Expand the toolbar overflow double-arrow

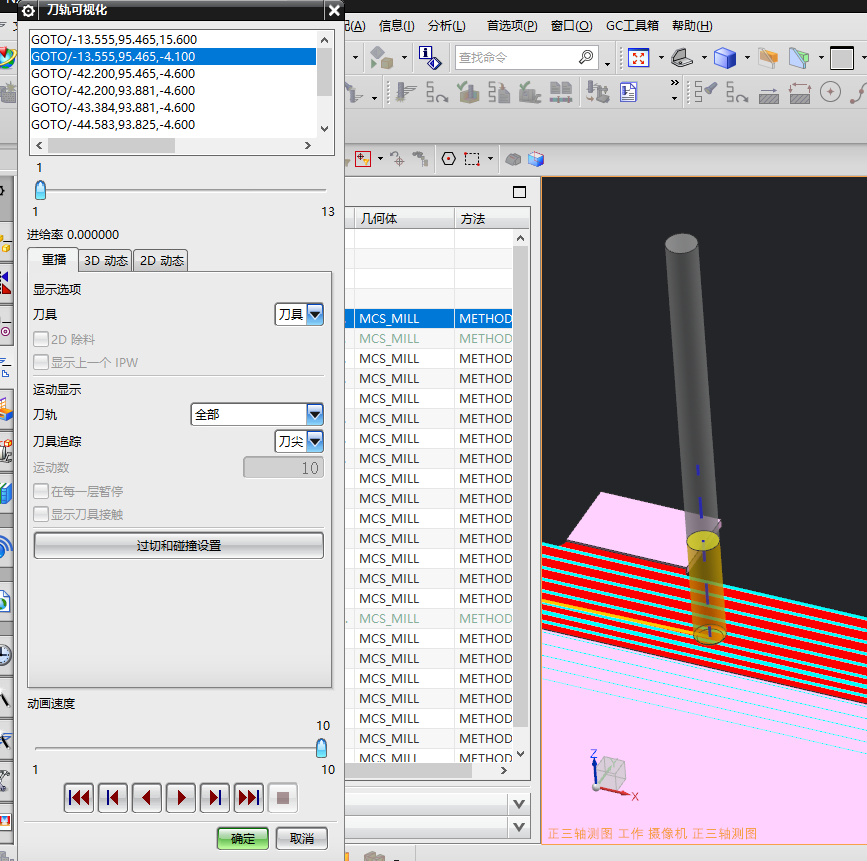tap(675, 83)
